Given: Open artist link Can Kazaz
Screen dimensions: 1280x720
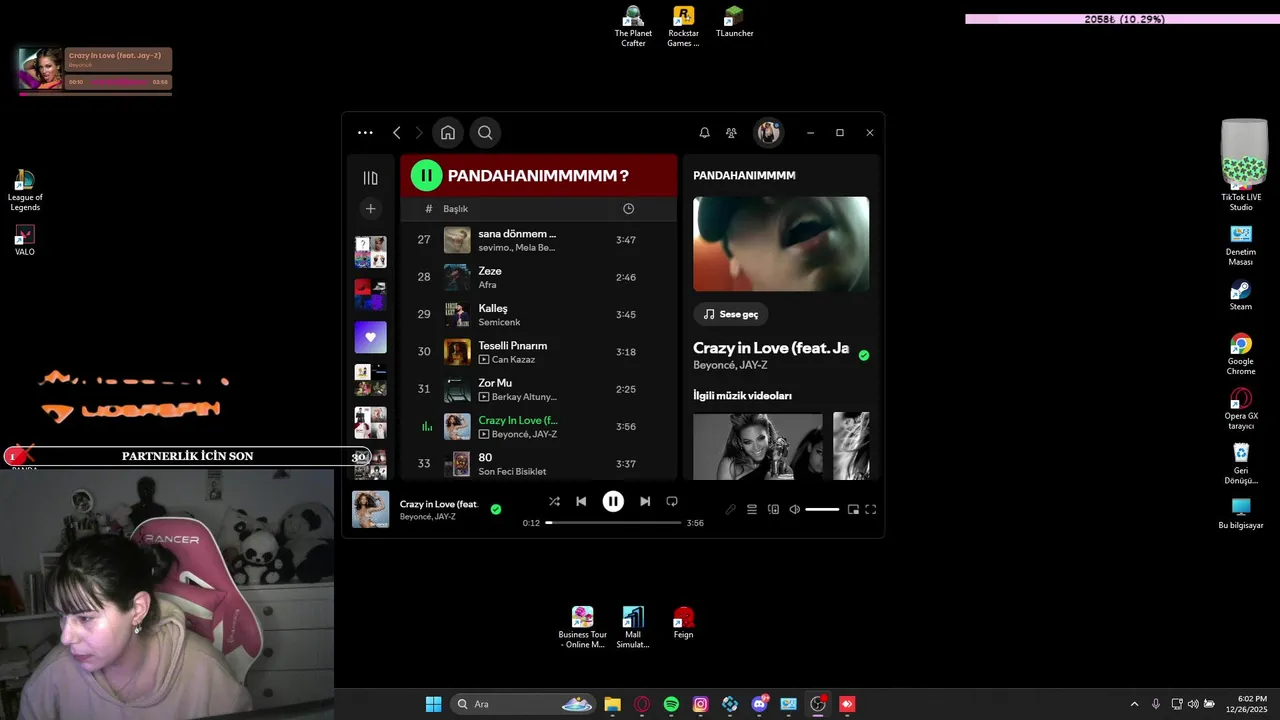Looking at the screenshot, I should (x=513, y=359).
